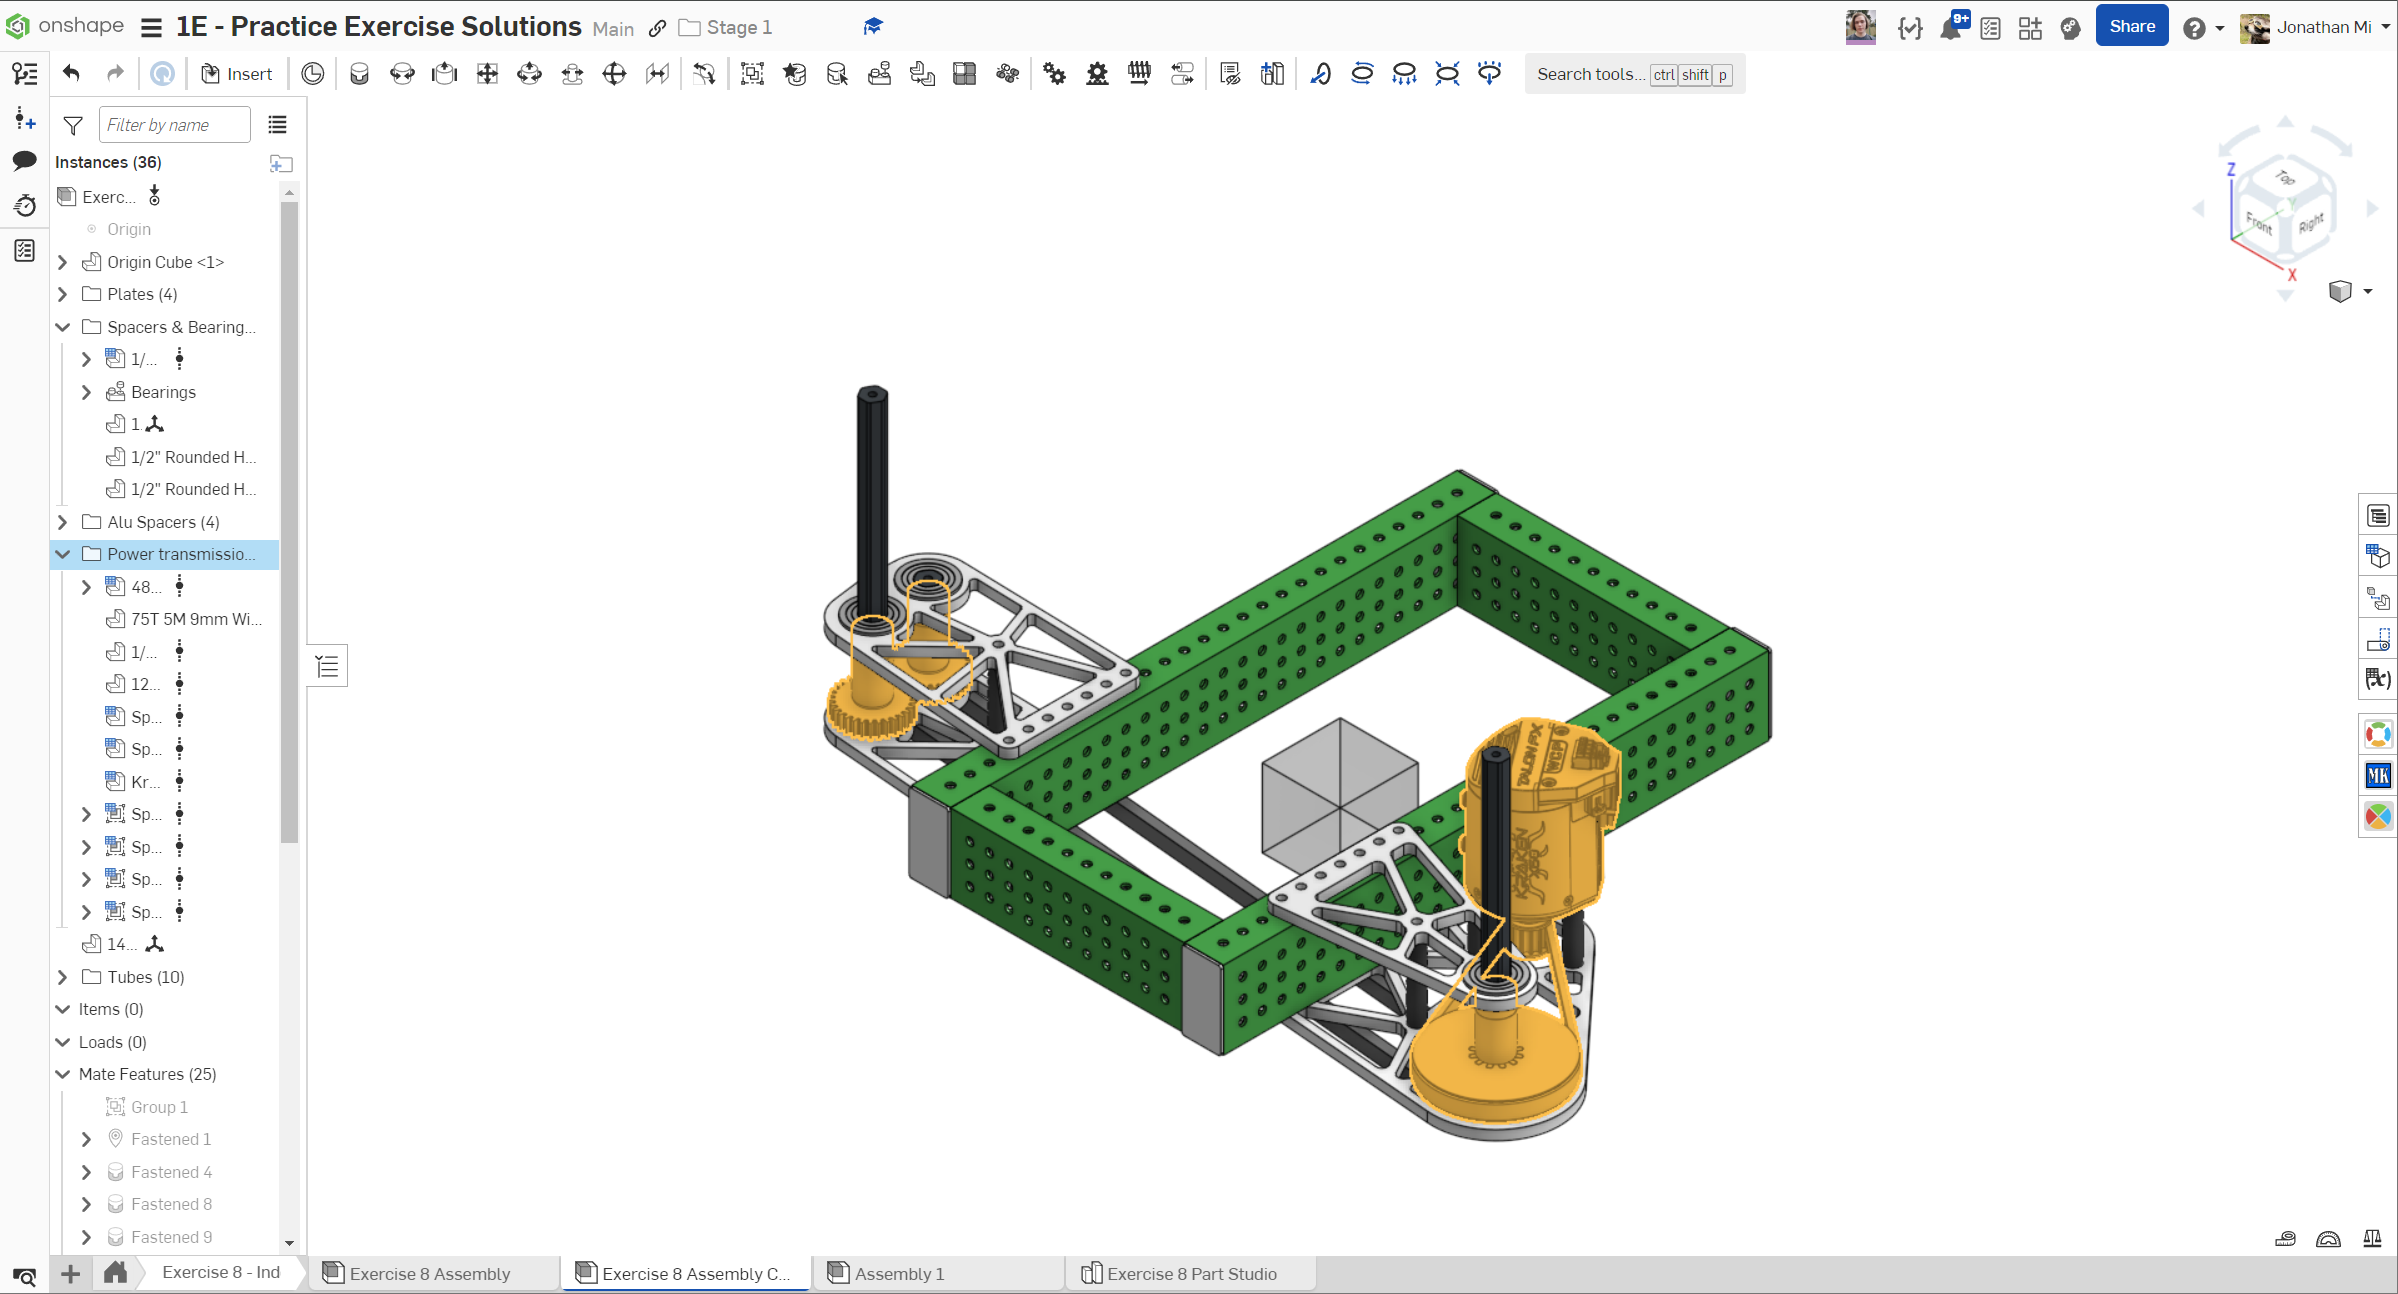This screenshot has width=2398, height=1294.
Task: Click the undo arrow icon
Action: point(71,73)
